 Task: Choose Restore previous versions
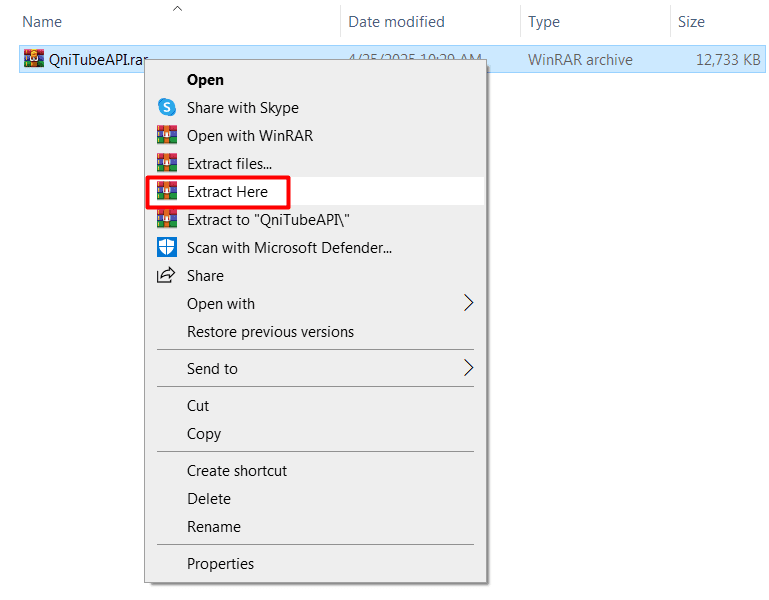(x=314, y=331)
